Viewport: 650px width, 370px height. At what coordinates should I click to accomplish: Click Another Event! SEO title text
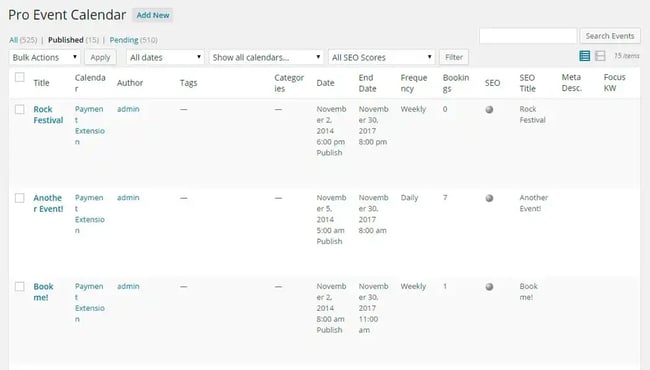tap(534, 203)
